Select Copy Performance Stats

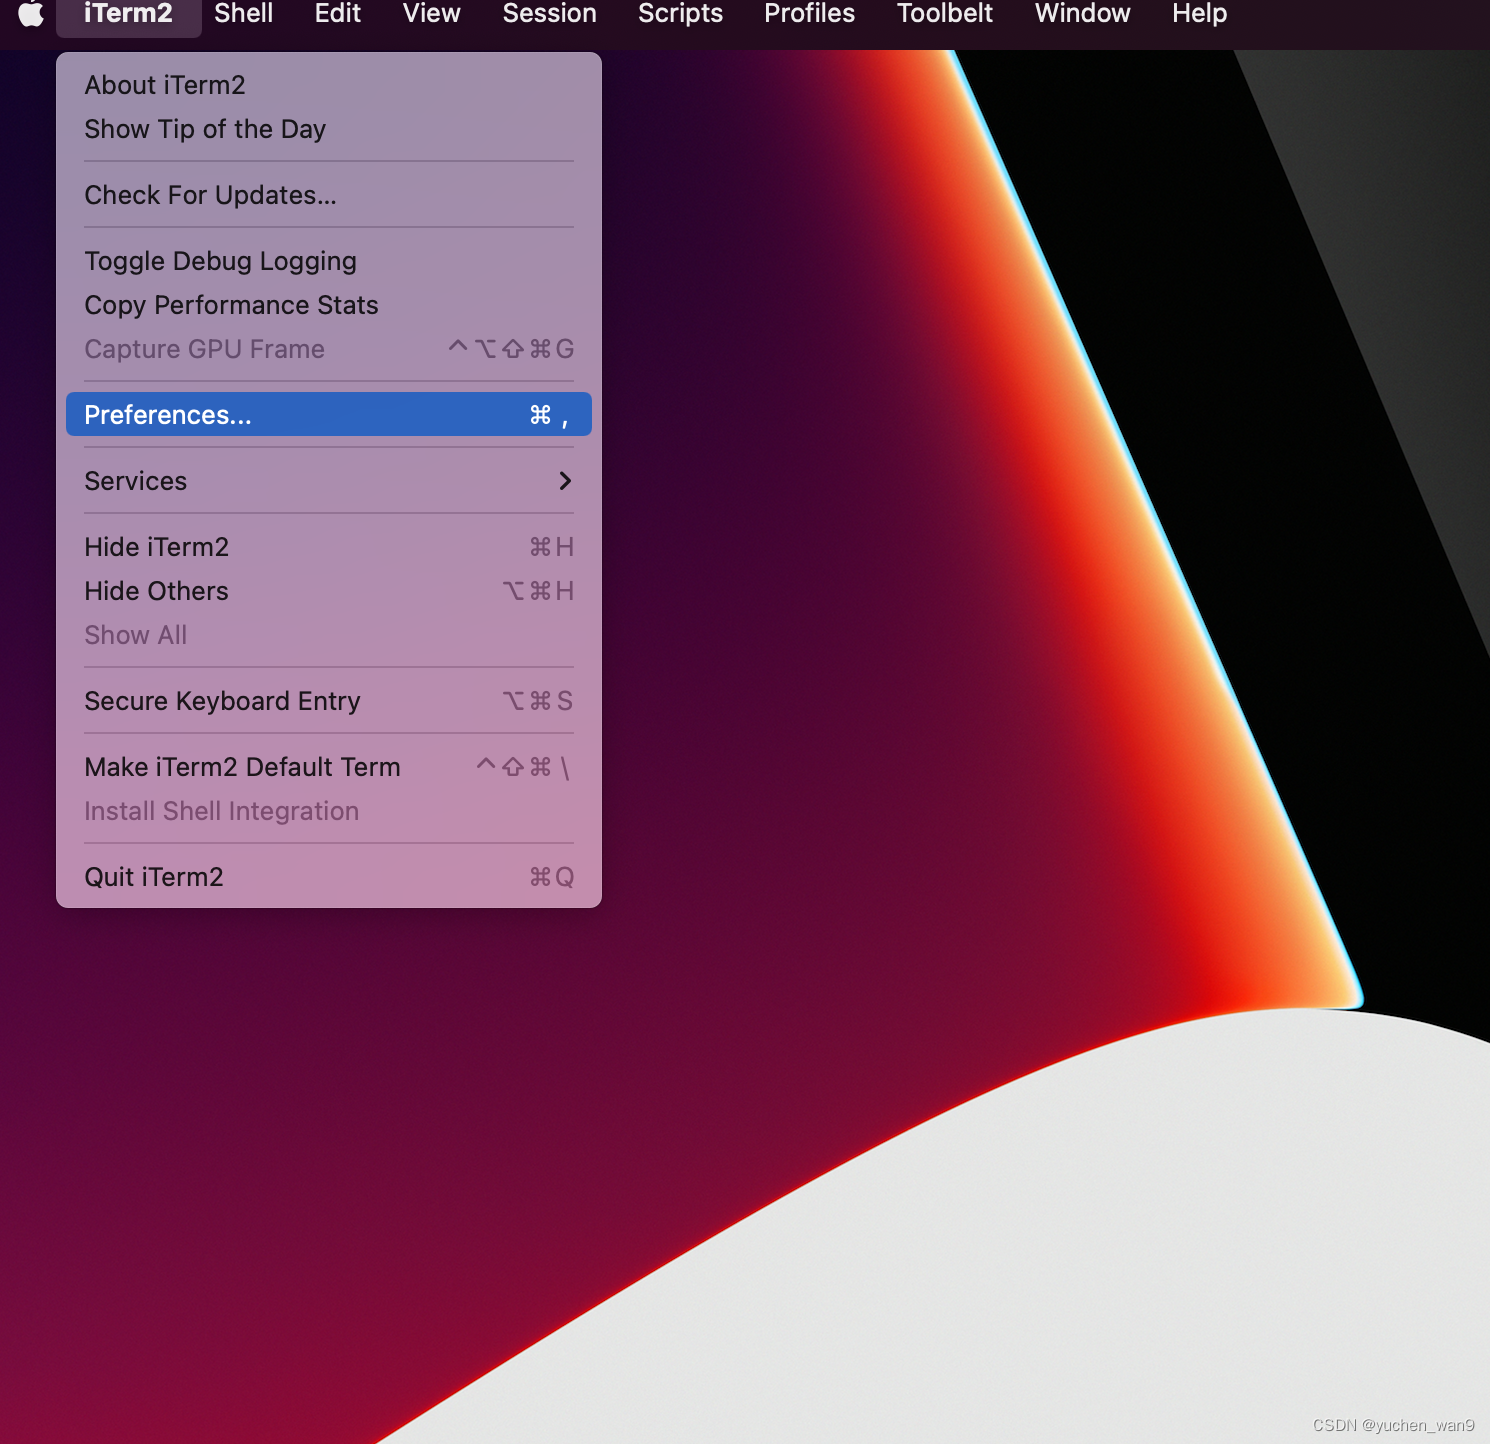tap(329, 305)
